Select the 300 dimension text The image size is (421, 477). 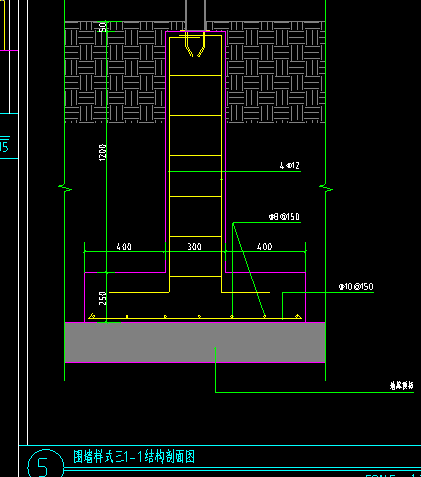(x=194, y=247)
